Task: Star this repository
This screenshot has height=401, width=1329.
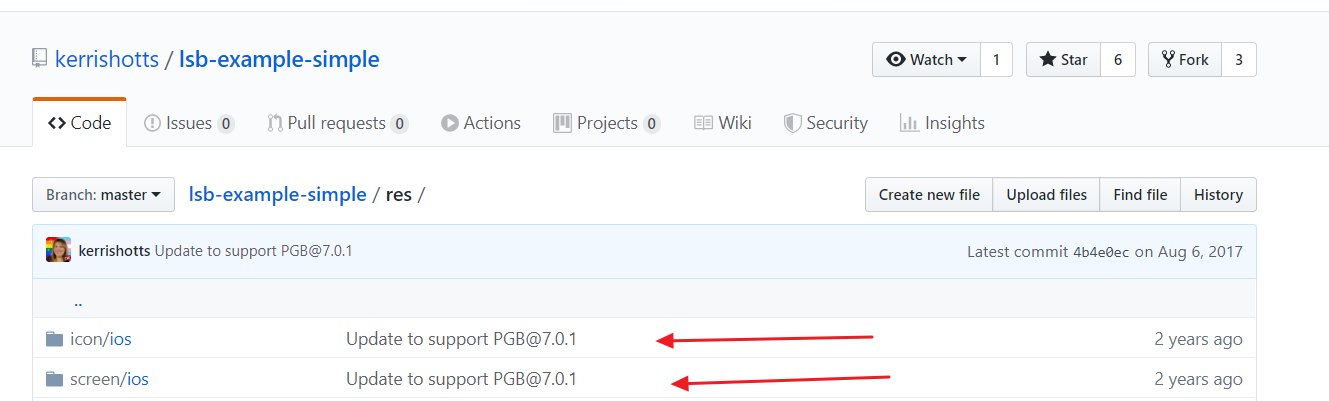Action: click(x=1064, y=60)
